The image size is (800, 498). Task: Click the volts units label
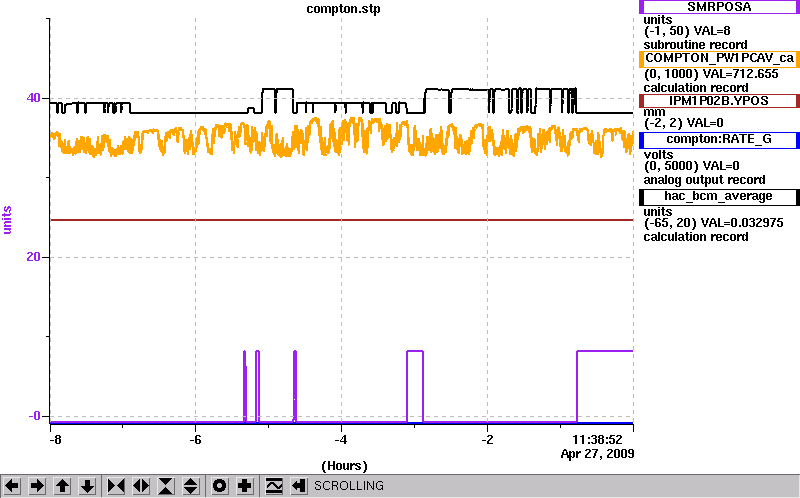click(x=658, y=155)
